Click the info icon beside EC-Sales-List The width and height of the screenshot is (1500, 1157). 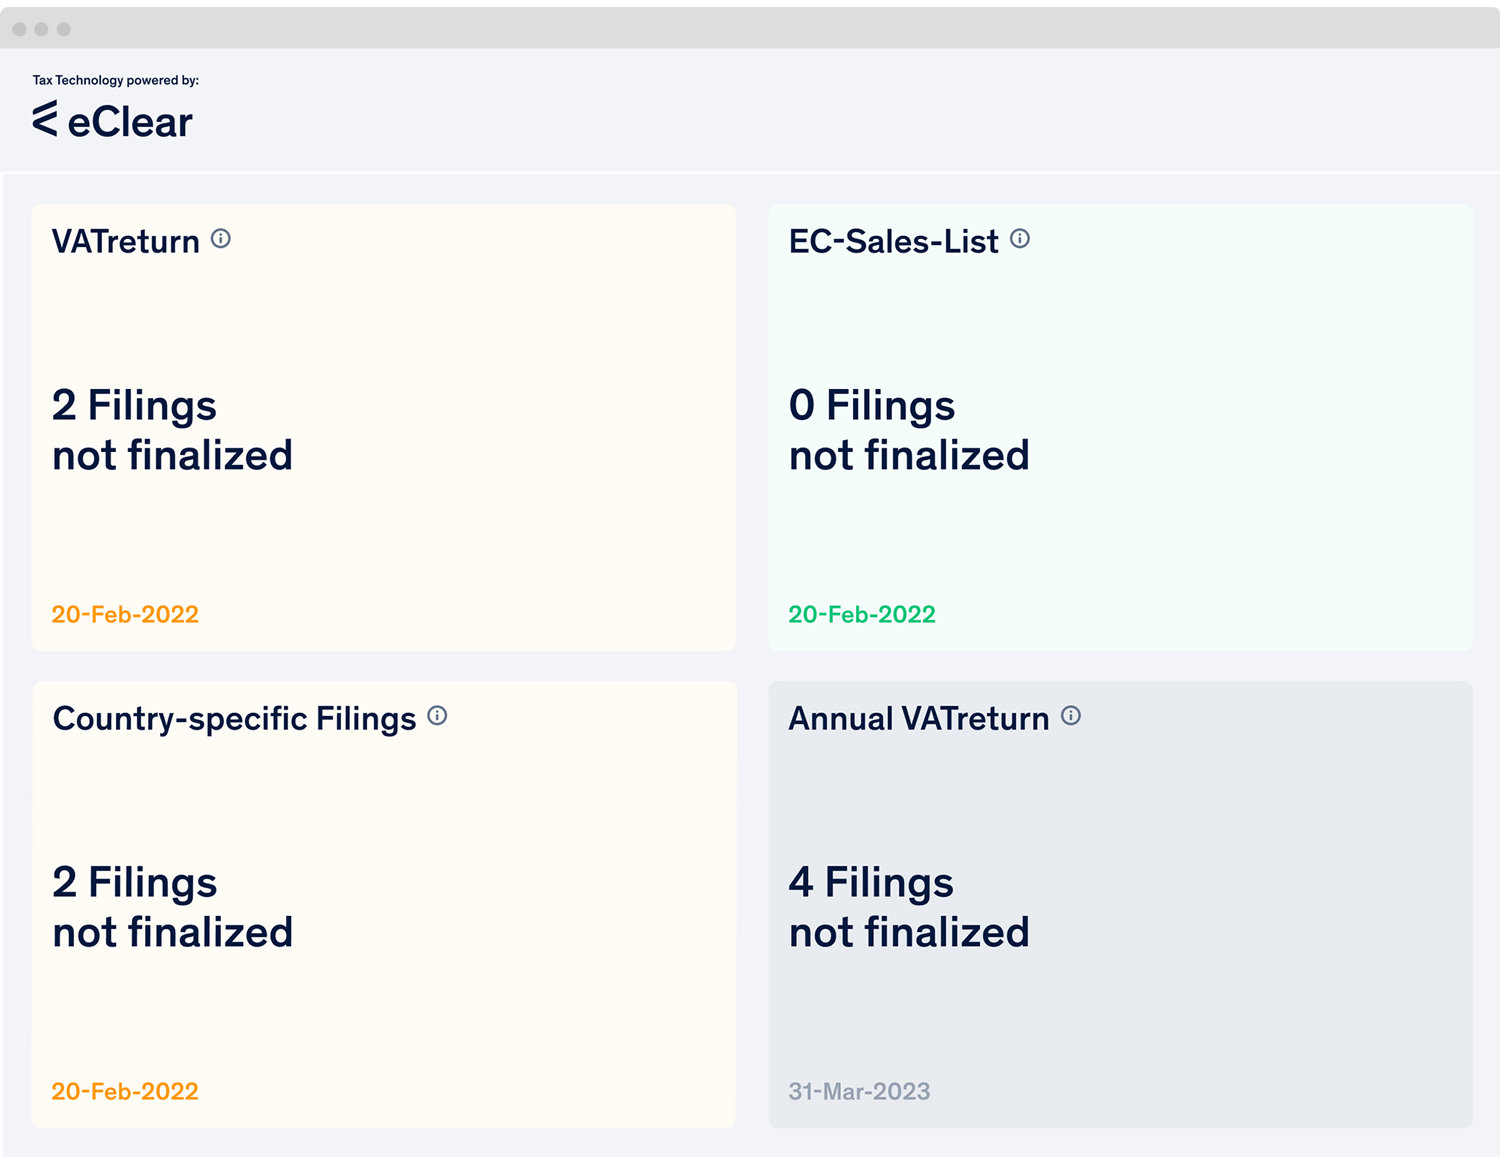click(x=1019, y=238)
